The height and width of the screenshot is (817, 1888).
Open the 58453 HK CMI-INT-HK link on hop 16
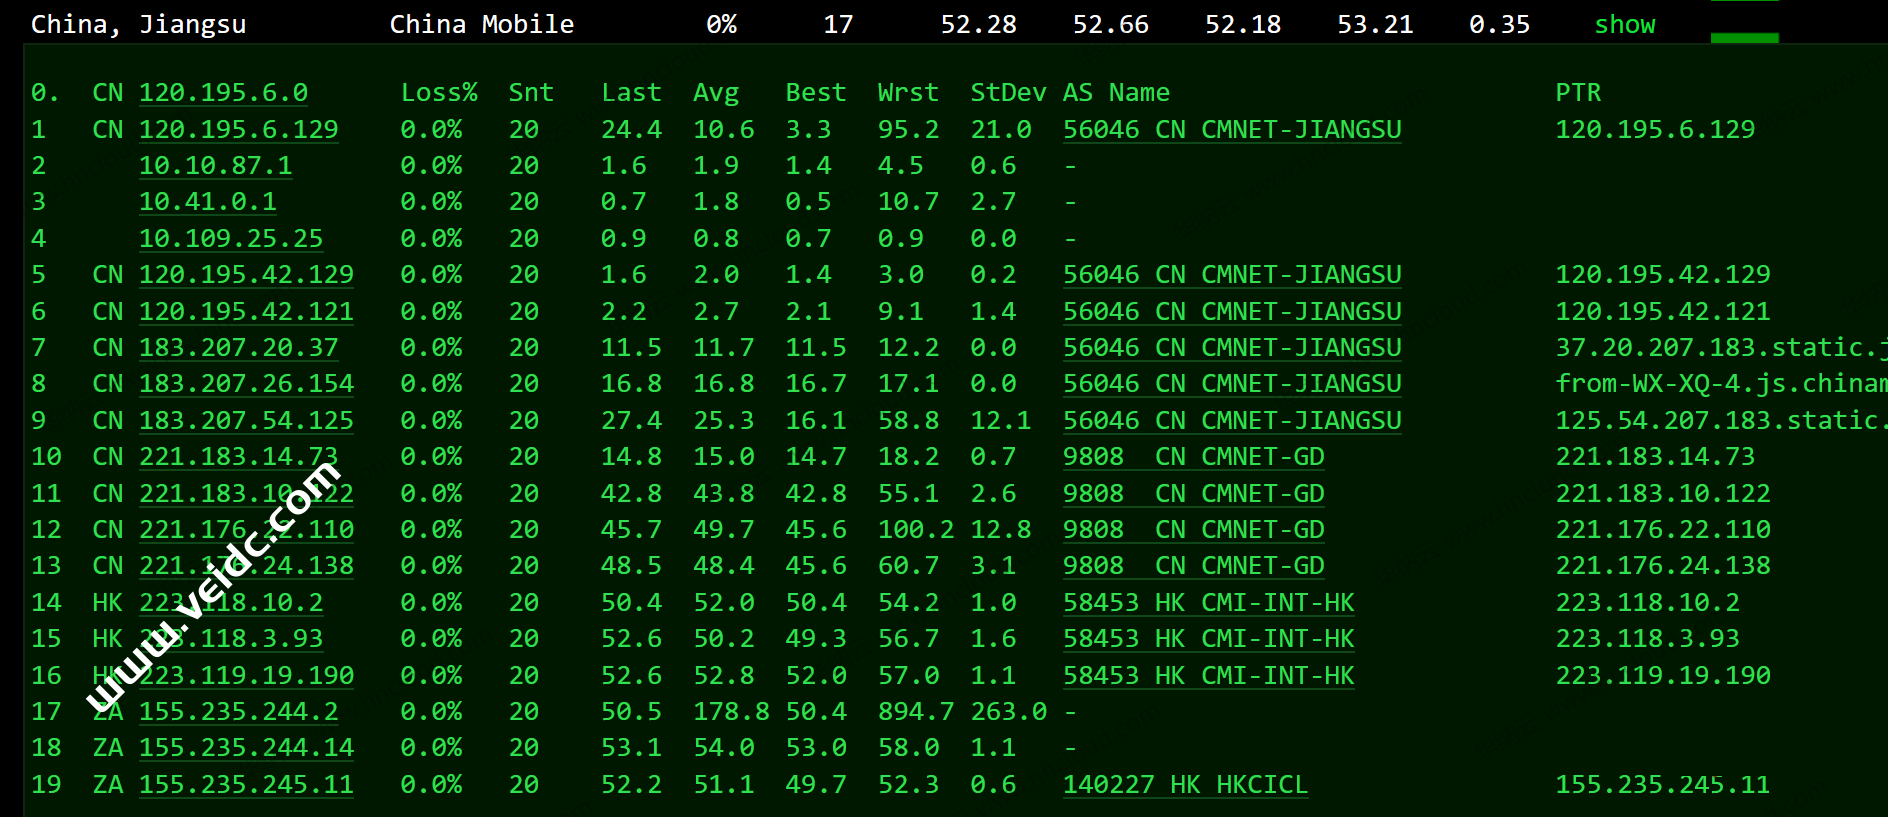(x=1209, y=676)
